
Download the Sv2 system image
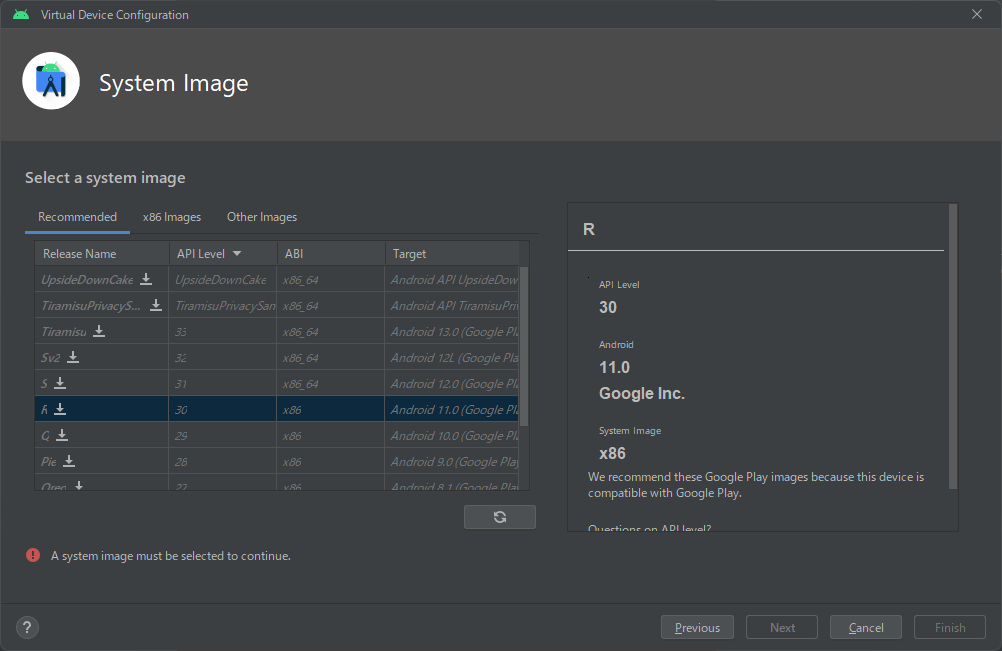point(73,357)
